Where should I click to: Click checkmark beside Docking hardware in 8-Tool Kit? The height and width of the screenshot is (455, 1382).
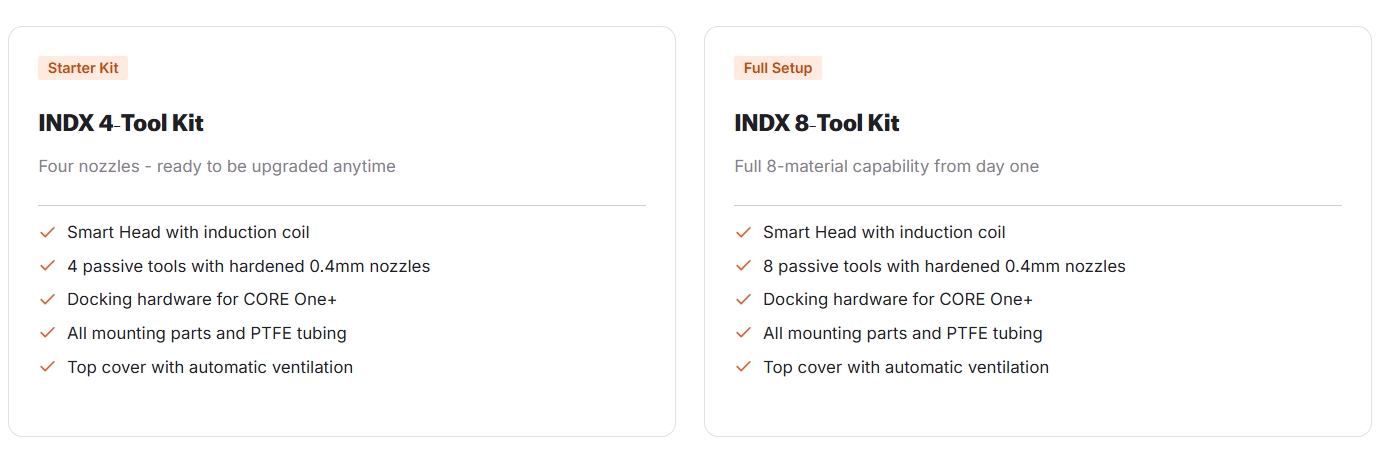tap(742, 300)
